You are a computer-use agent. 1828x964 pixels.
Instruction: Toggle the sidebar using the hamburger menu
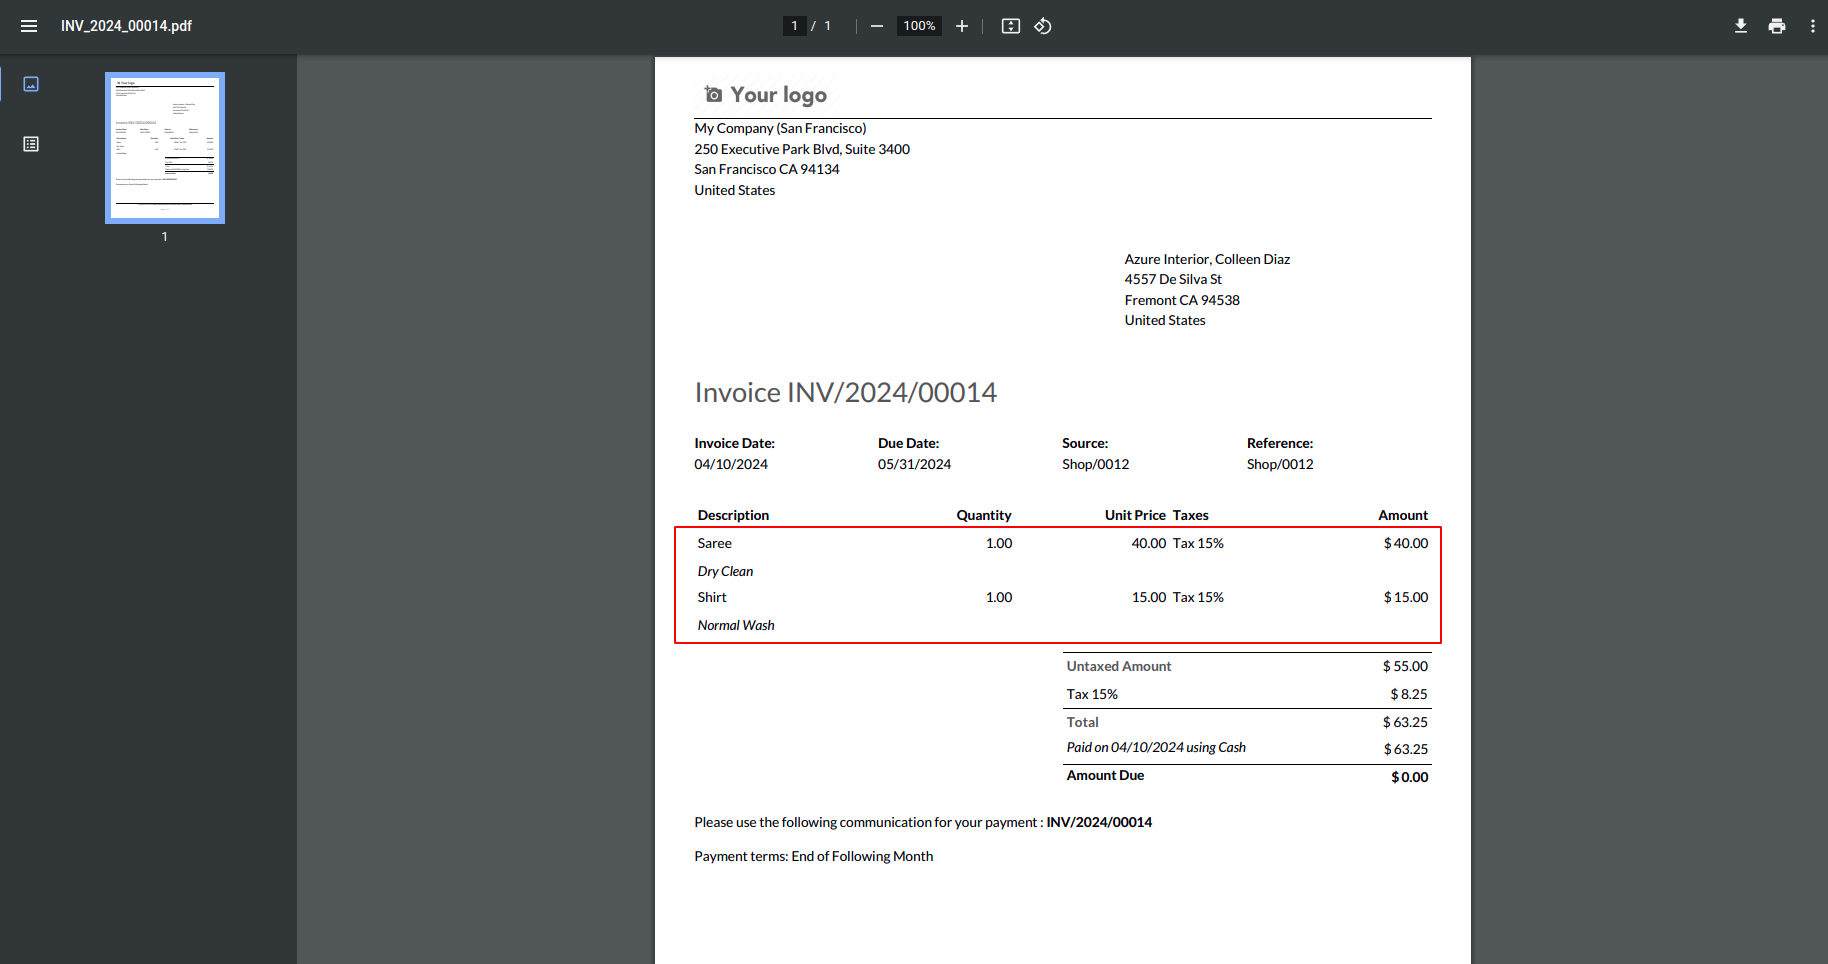(x=29, y=26)
